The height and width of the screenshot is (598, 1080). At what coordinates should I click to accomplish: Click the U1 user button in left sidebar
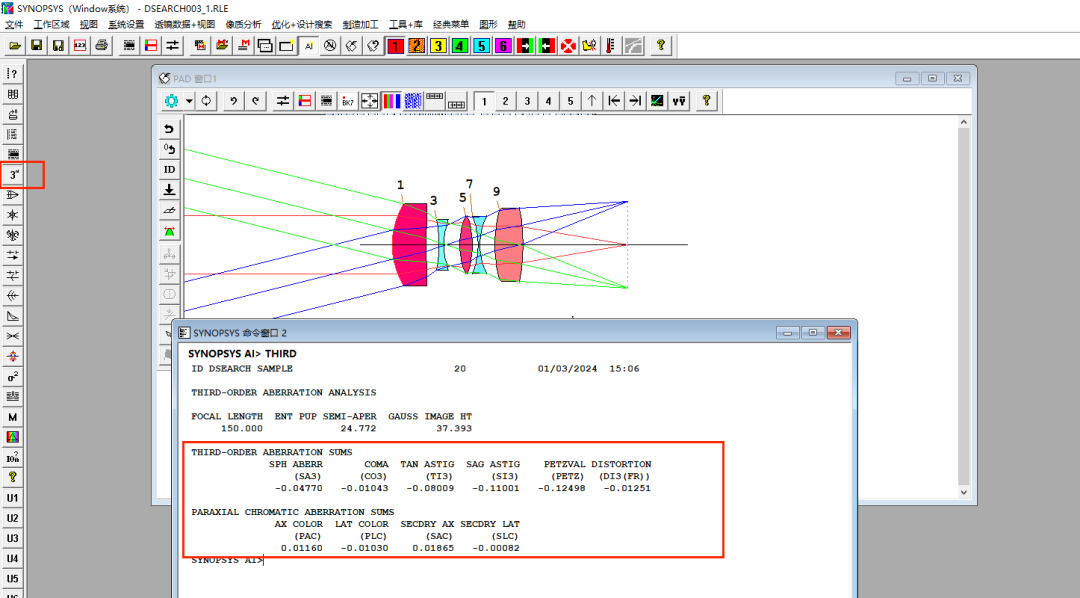point(13,497)
